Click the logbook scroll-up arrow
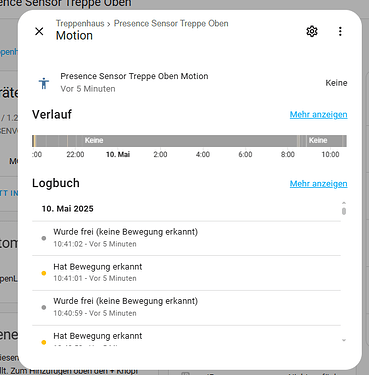369x375 pixels. [x=344, y=203]
